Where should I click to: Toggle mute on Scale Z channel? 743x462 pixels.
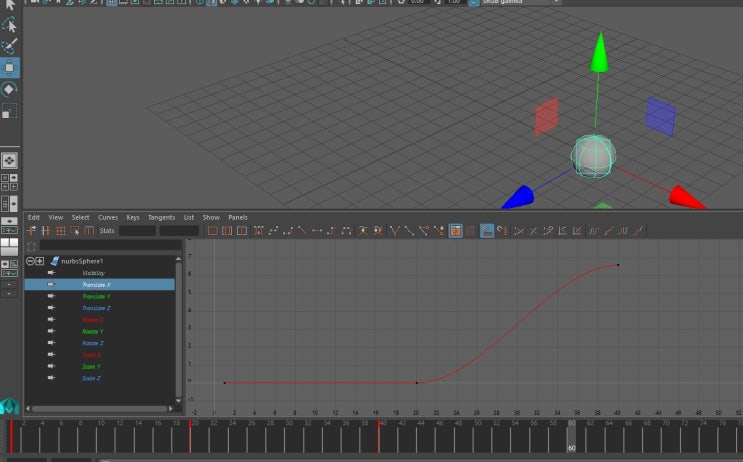tap(51, 378)
